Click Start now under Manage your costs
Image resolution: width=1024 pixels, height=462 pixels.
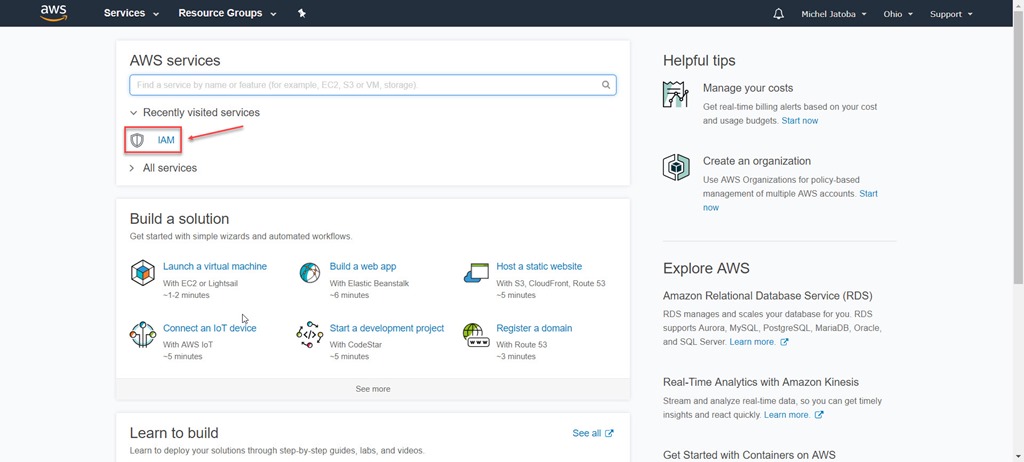click(800, 121)
